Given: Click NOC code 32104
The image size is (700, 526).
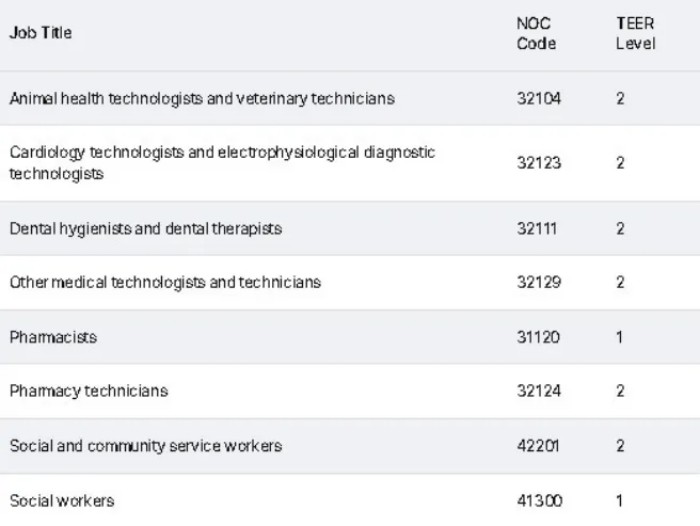Looking at the screenshot, I should pos(539,99).
